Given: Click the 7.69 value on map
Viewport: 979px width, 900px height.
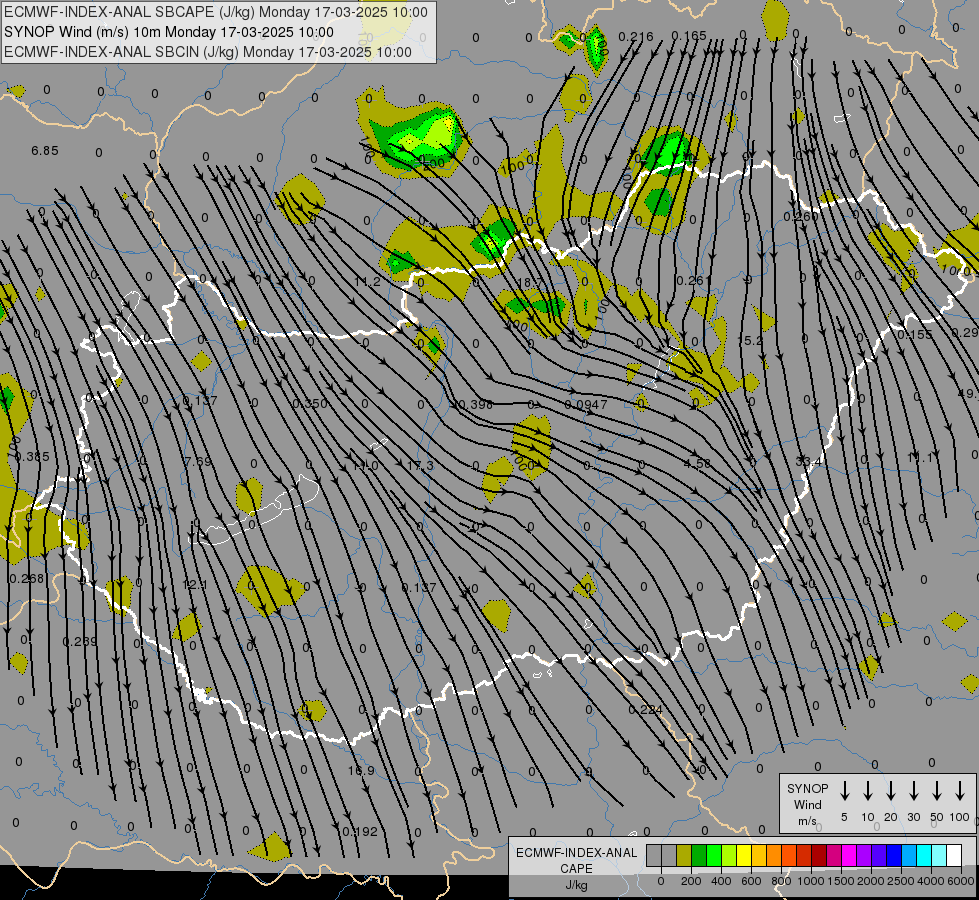Looking at the screenshot, I should coord(198,462).
